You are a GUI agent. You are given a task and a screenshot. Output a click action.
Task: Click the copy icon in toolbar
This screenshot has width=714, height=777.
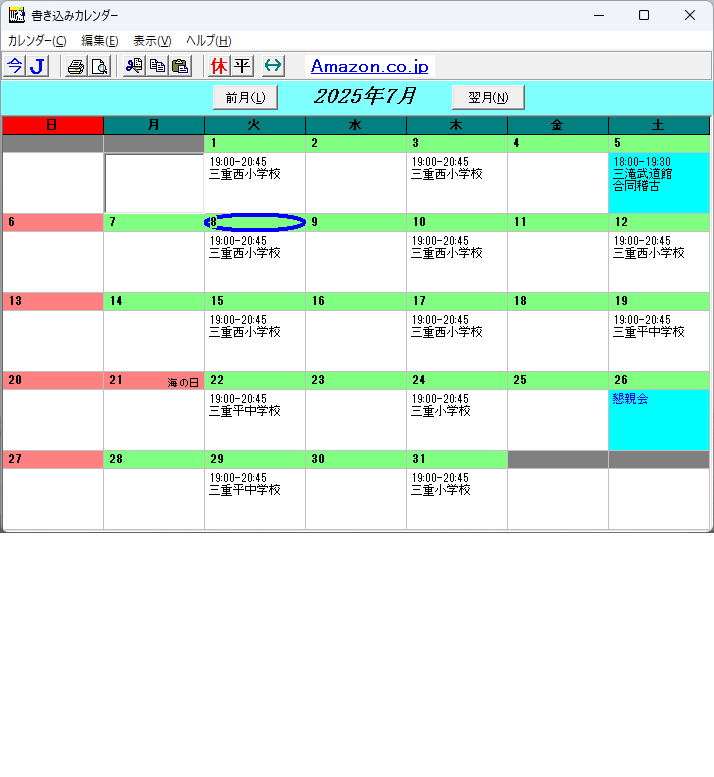(157, 66)
